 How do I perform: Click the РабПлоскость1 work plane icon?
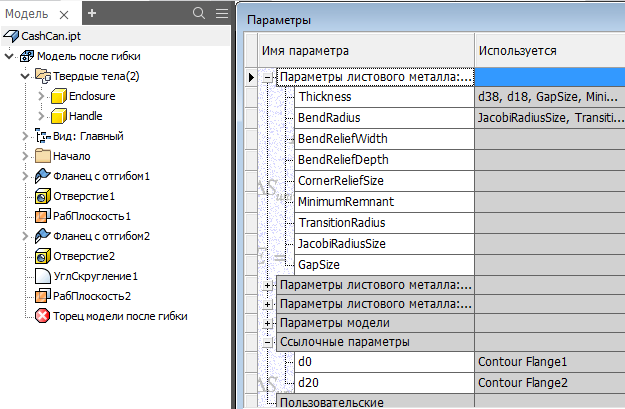pos(43,216)
